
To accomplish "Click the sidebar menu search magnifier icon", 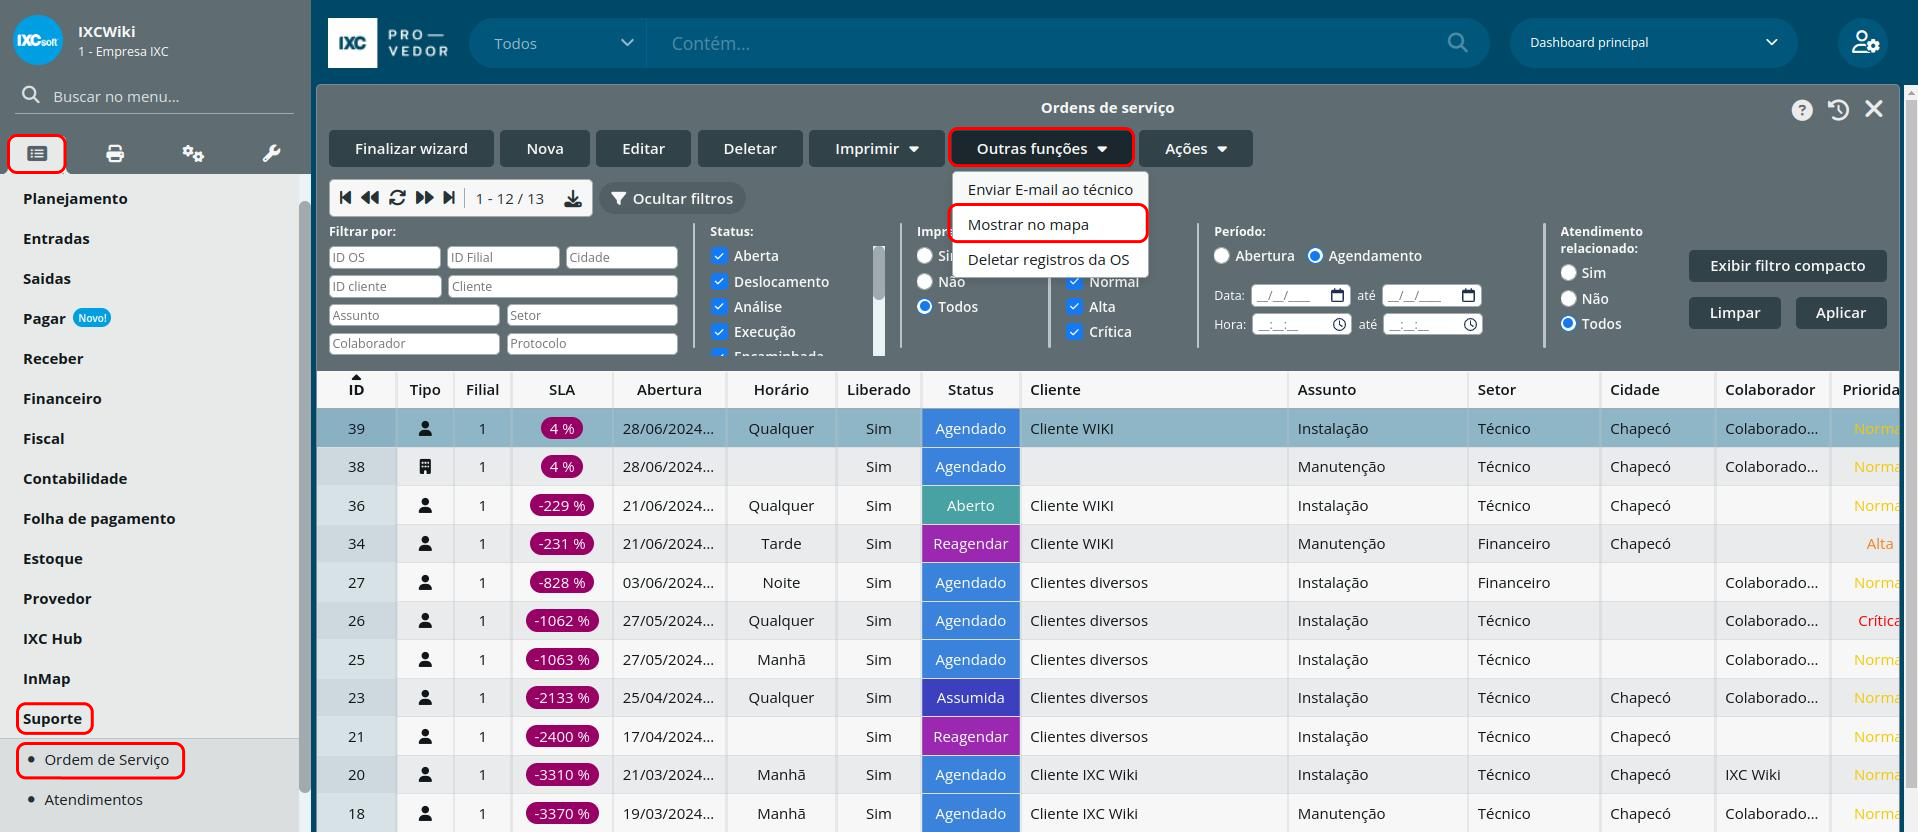I will (31, 95).
